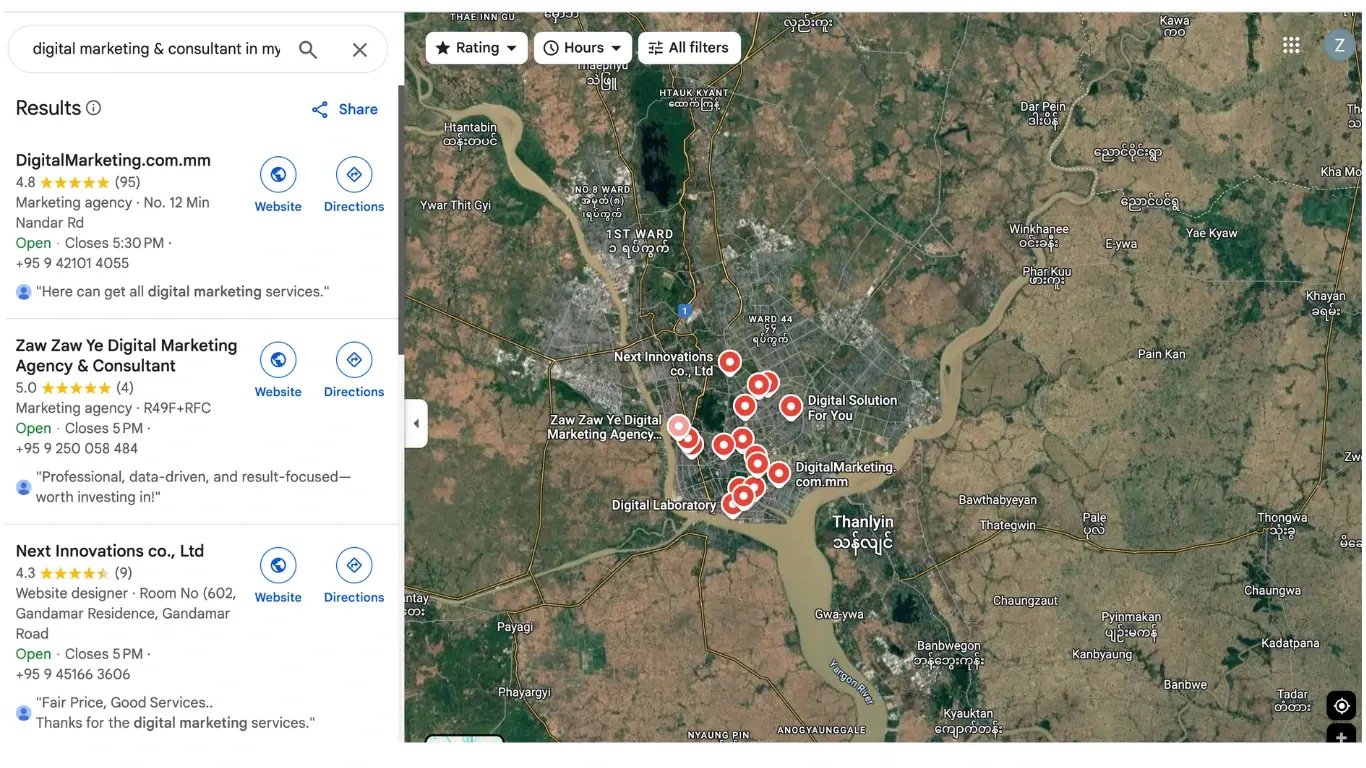Click the Htantabin map label
Screen dimensions: 1366x768
point(470,134)
